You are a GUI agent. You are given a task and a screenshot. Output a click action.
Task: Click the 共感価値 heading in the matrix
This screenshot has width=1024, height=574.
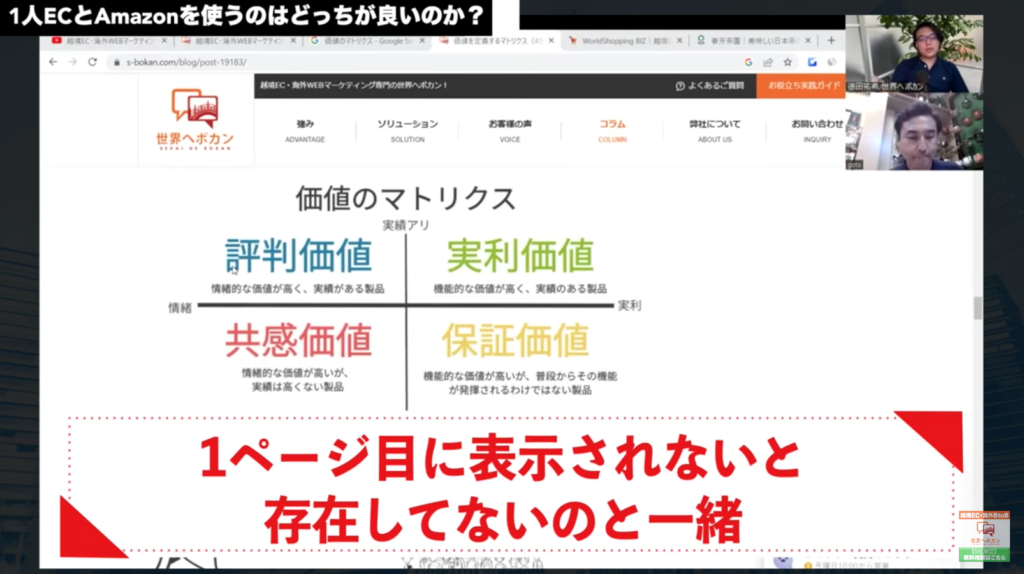point(298,340)
